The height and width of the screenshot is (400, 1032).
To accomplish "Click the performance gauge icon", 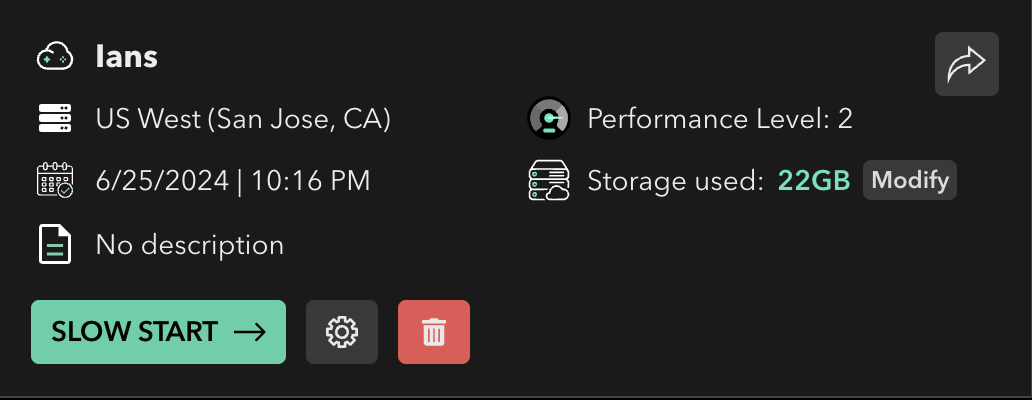I will 548,118.
